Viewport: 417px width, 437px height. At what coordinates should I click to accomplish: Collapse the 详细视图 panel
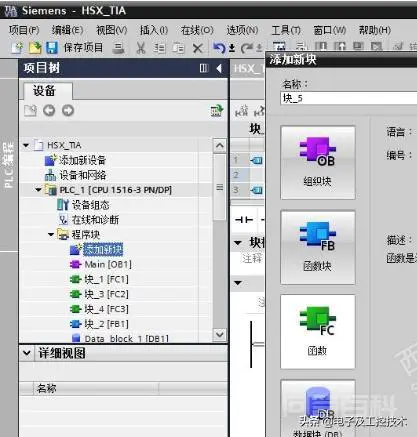27,353
